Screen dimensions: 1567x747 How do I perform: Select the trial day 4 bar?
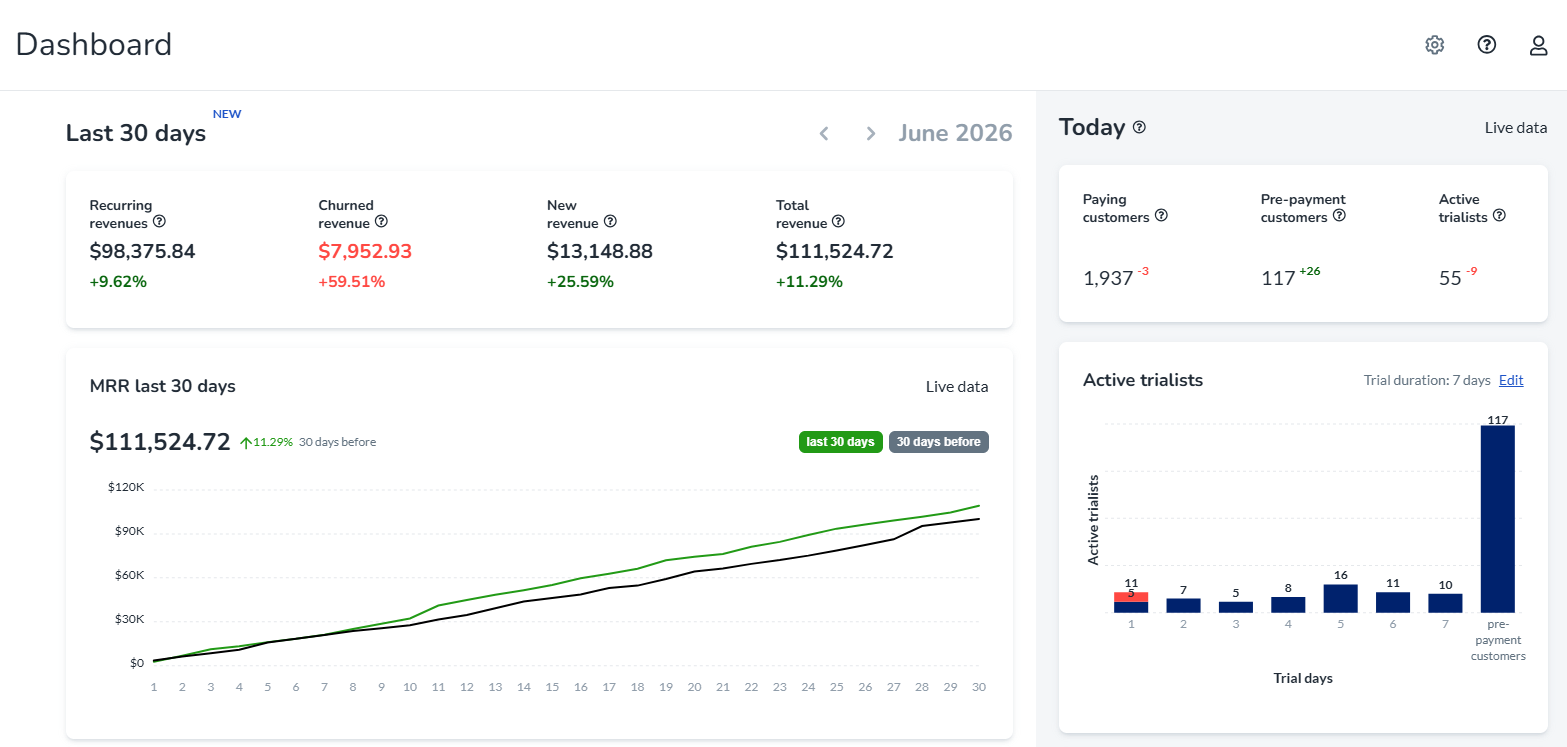point(1288,604)
